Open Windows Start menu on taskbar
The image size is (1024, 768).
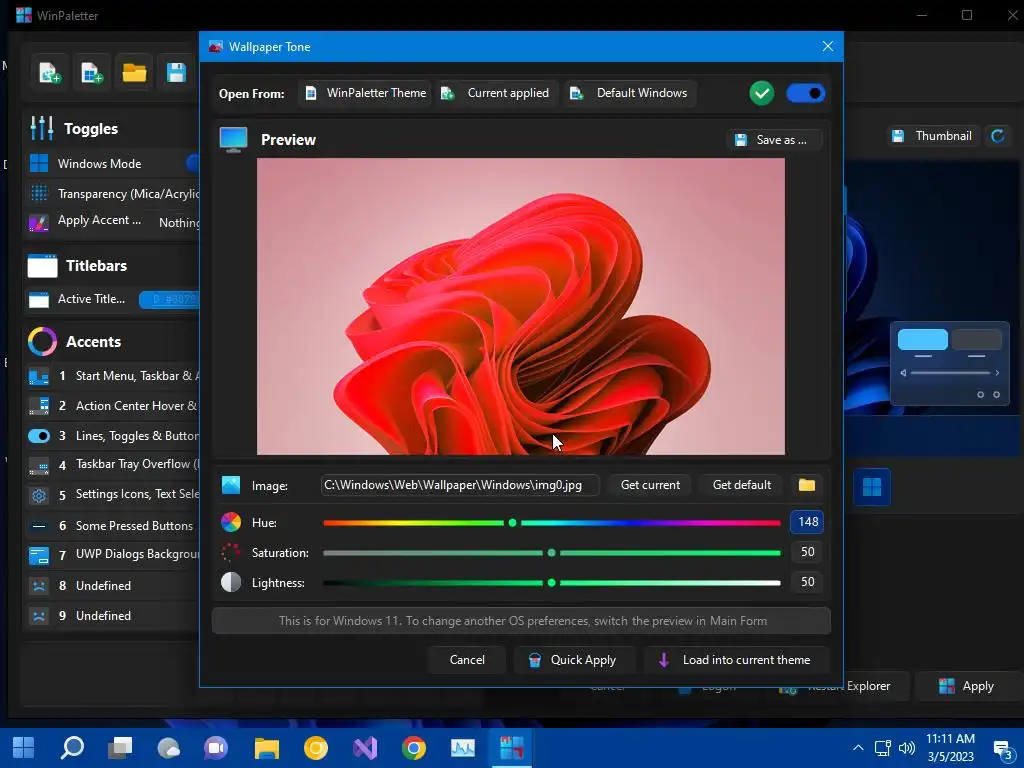(24, 748)
